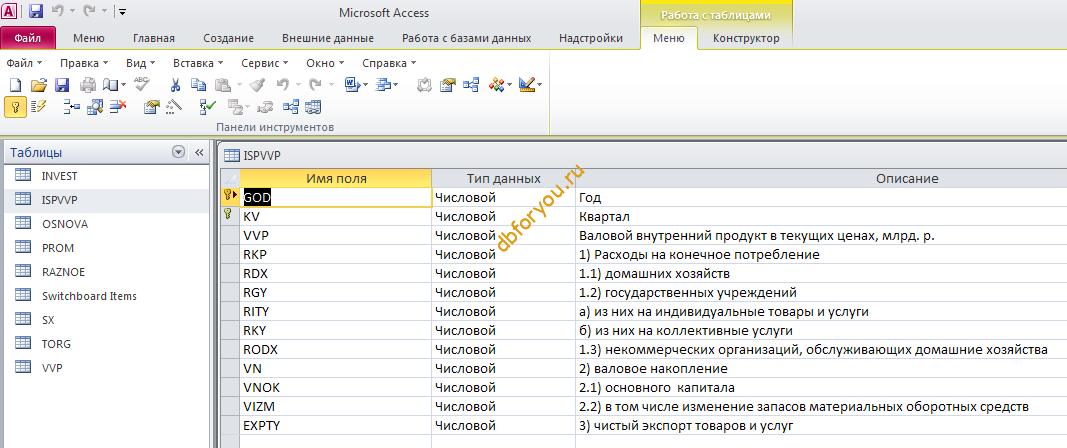Click the Insert Rows icon
The width and height of the screenshot is (1067, 448).
(x=71, y=106)
